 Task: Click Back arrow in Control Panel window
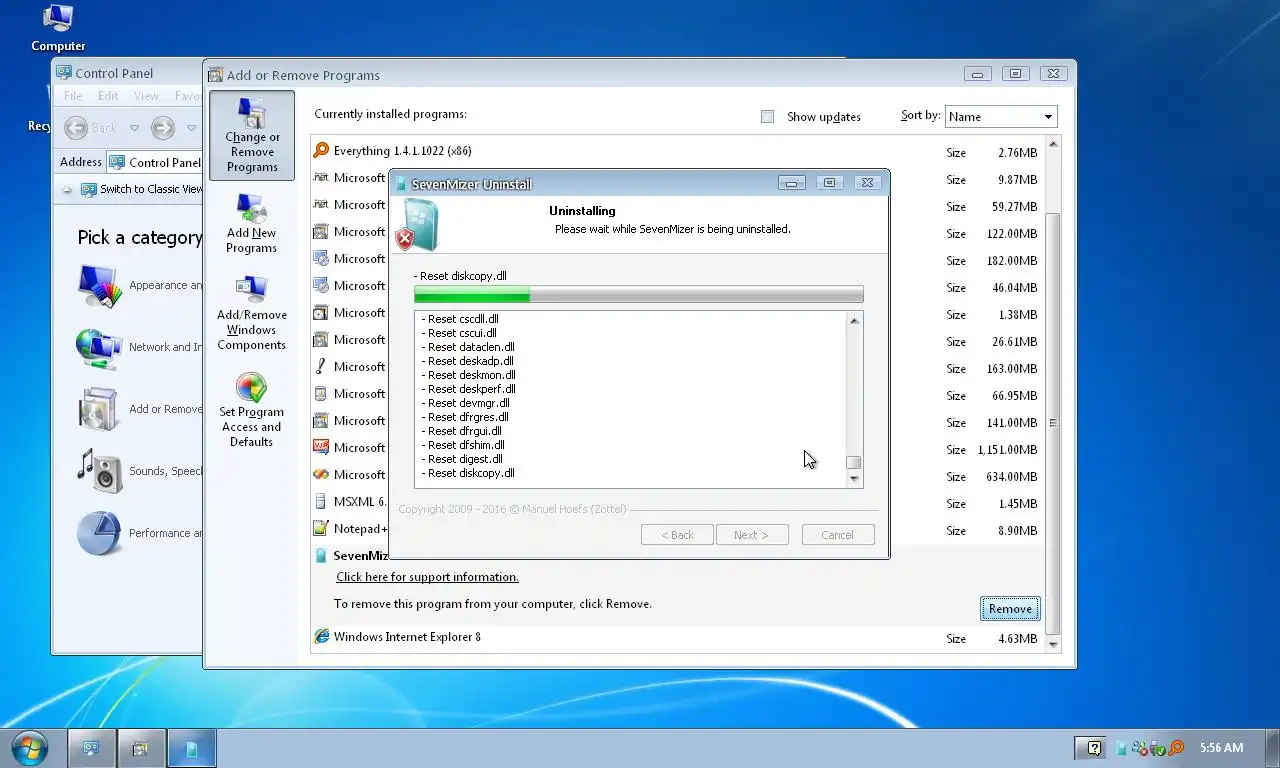coord(76,127)
